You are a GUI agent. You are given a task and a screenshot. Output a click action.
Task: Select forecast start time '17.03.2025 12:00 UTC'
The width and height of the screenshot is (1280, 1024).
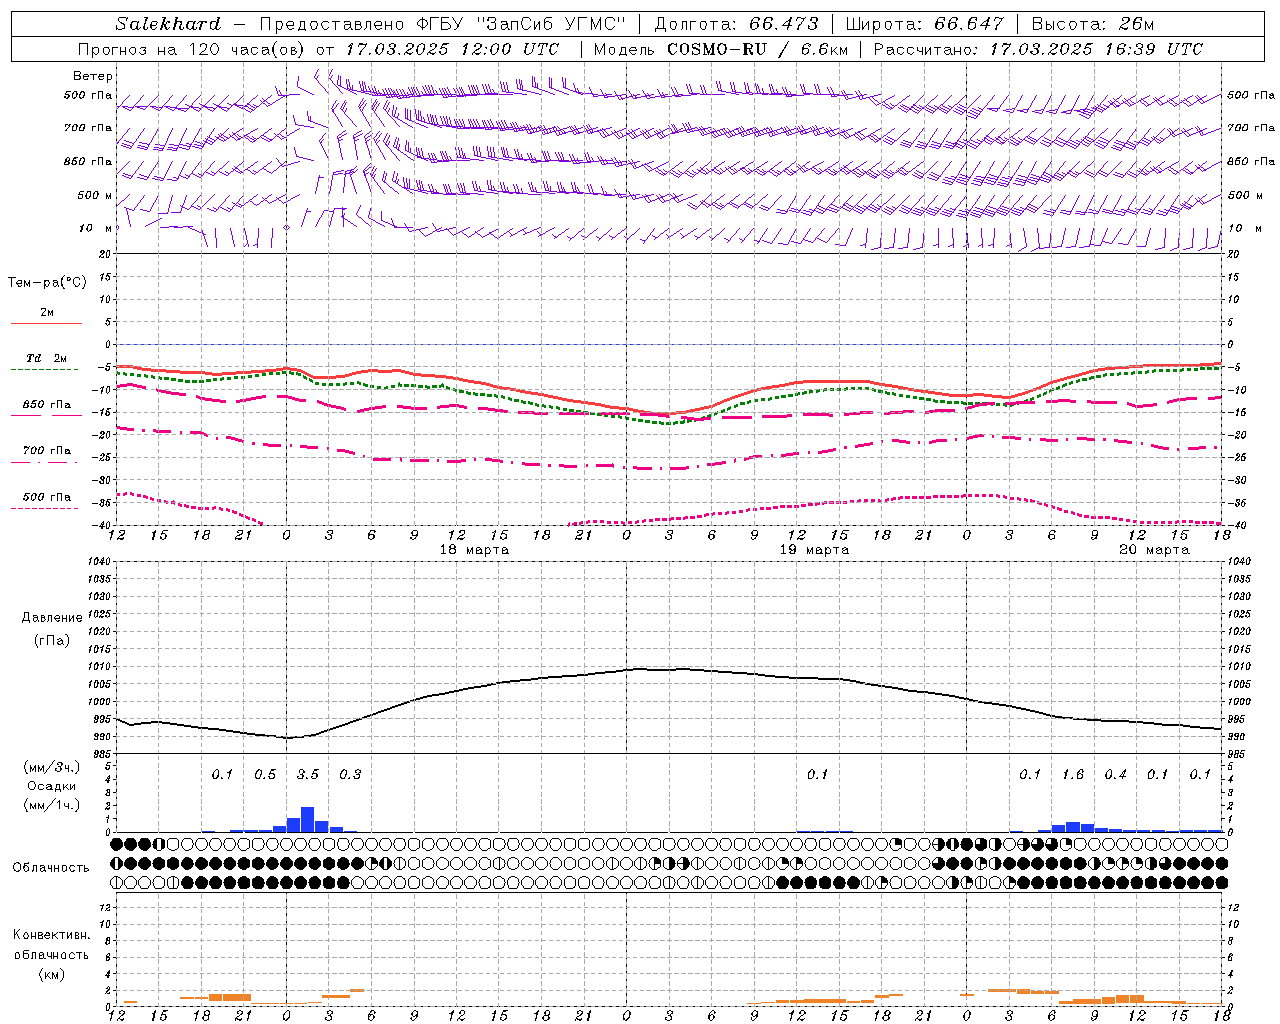coord(452,49)
